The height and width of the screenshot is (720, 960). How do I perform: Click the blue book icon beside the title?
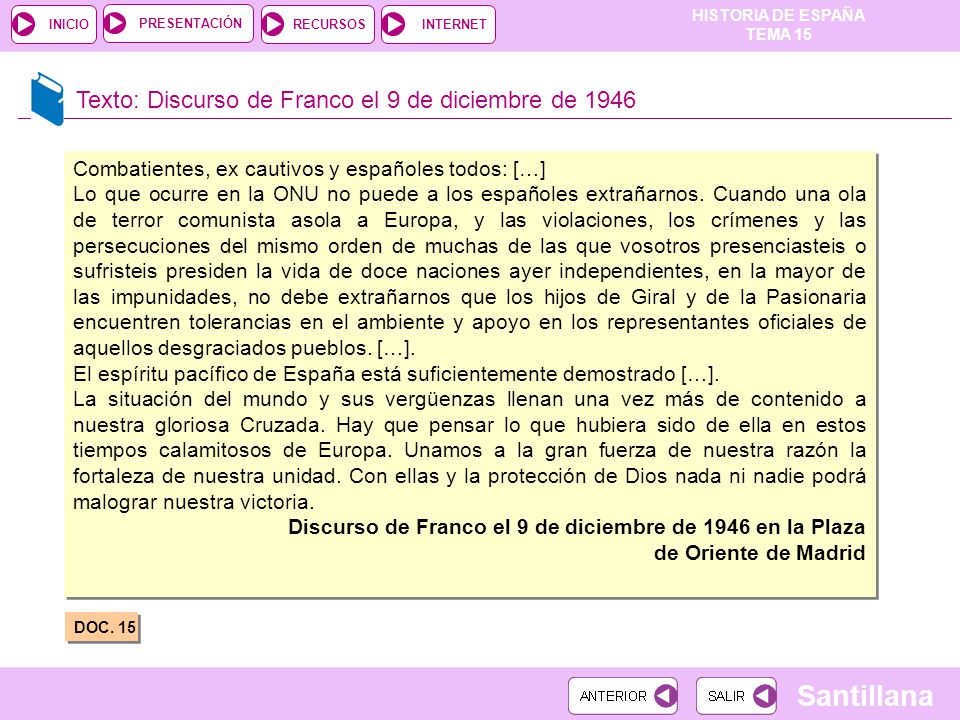[47, 99]
